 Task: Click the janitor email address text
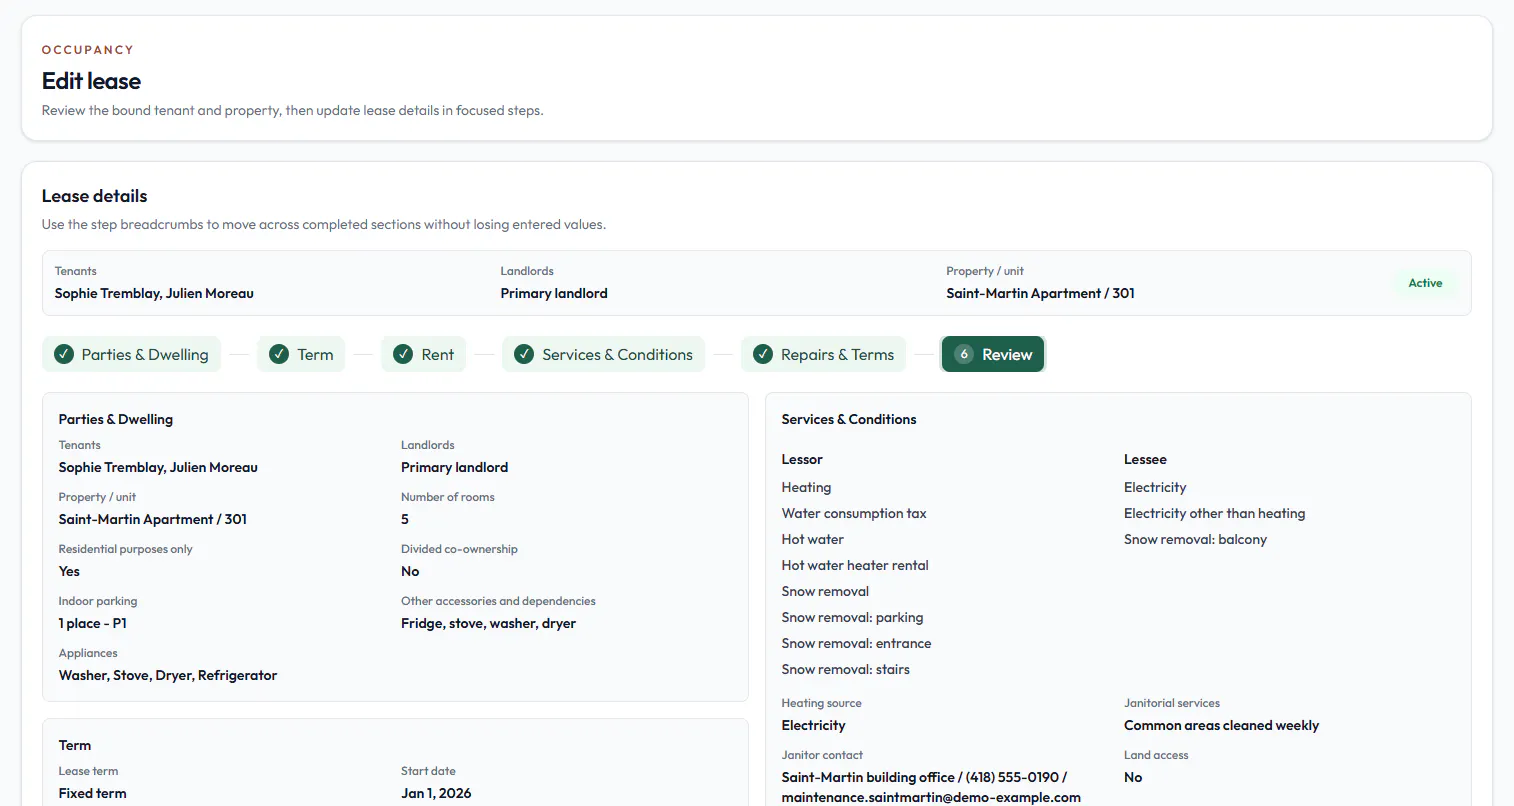pyautogui.click(x=931, y=797)
